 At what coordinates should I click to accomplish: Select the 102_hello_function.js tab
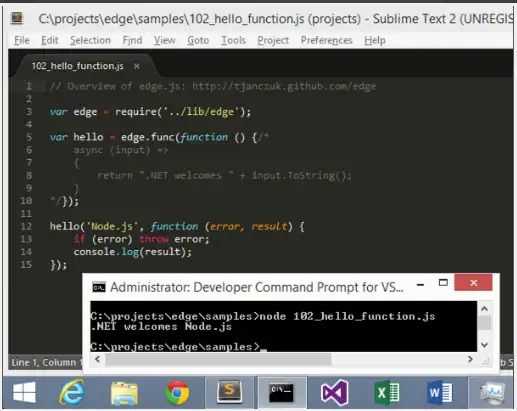click(x=77, y=66)
